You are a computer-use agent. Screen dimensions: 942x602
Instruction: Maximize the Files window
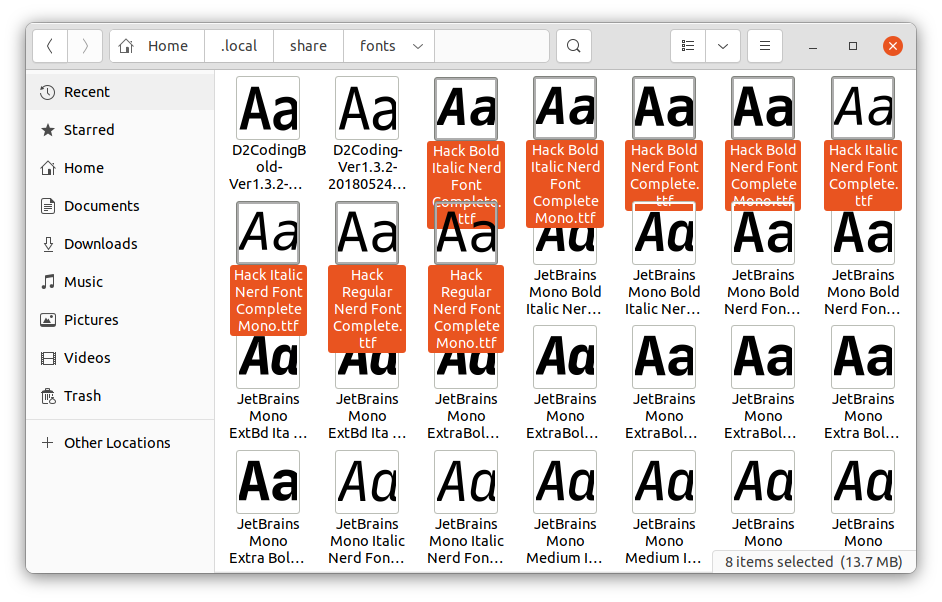tap(852, 46)
